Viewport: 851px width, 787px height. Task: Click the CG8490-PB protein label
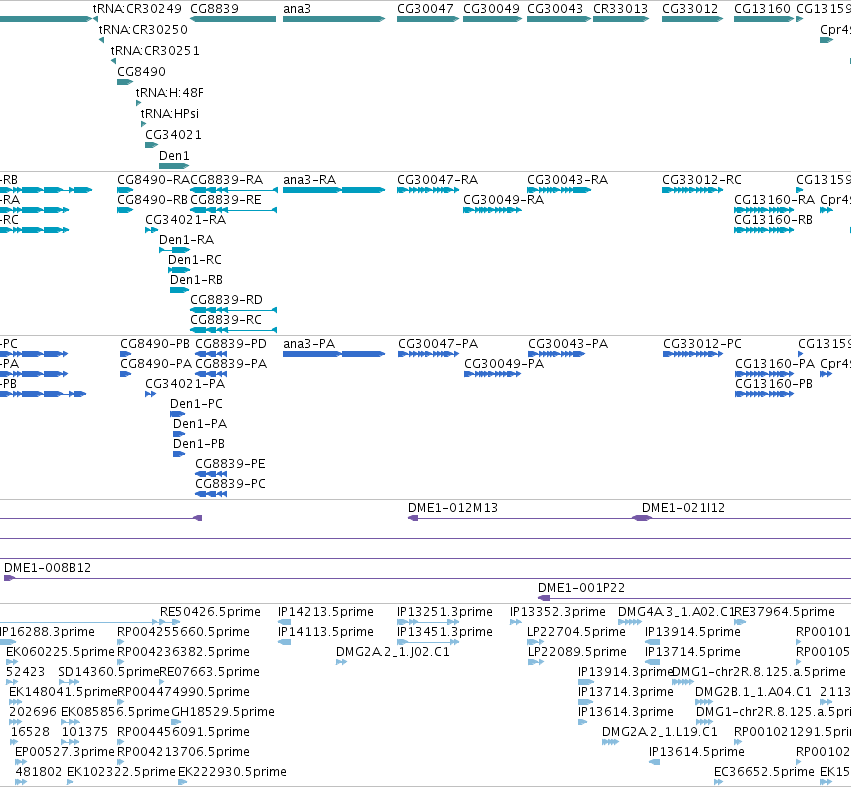coord(155,344)
